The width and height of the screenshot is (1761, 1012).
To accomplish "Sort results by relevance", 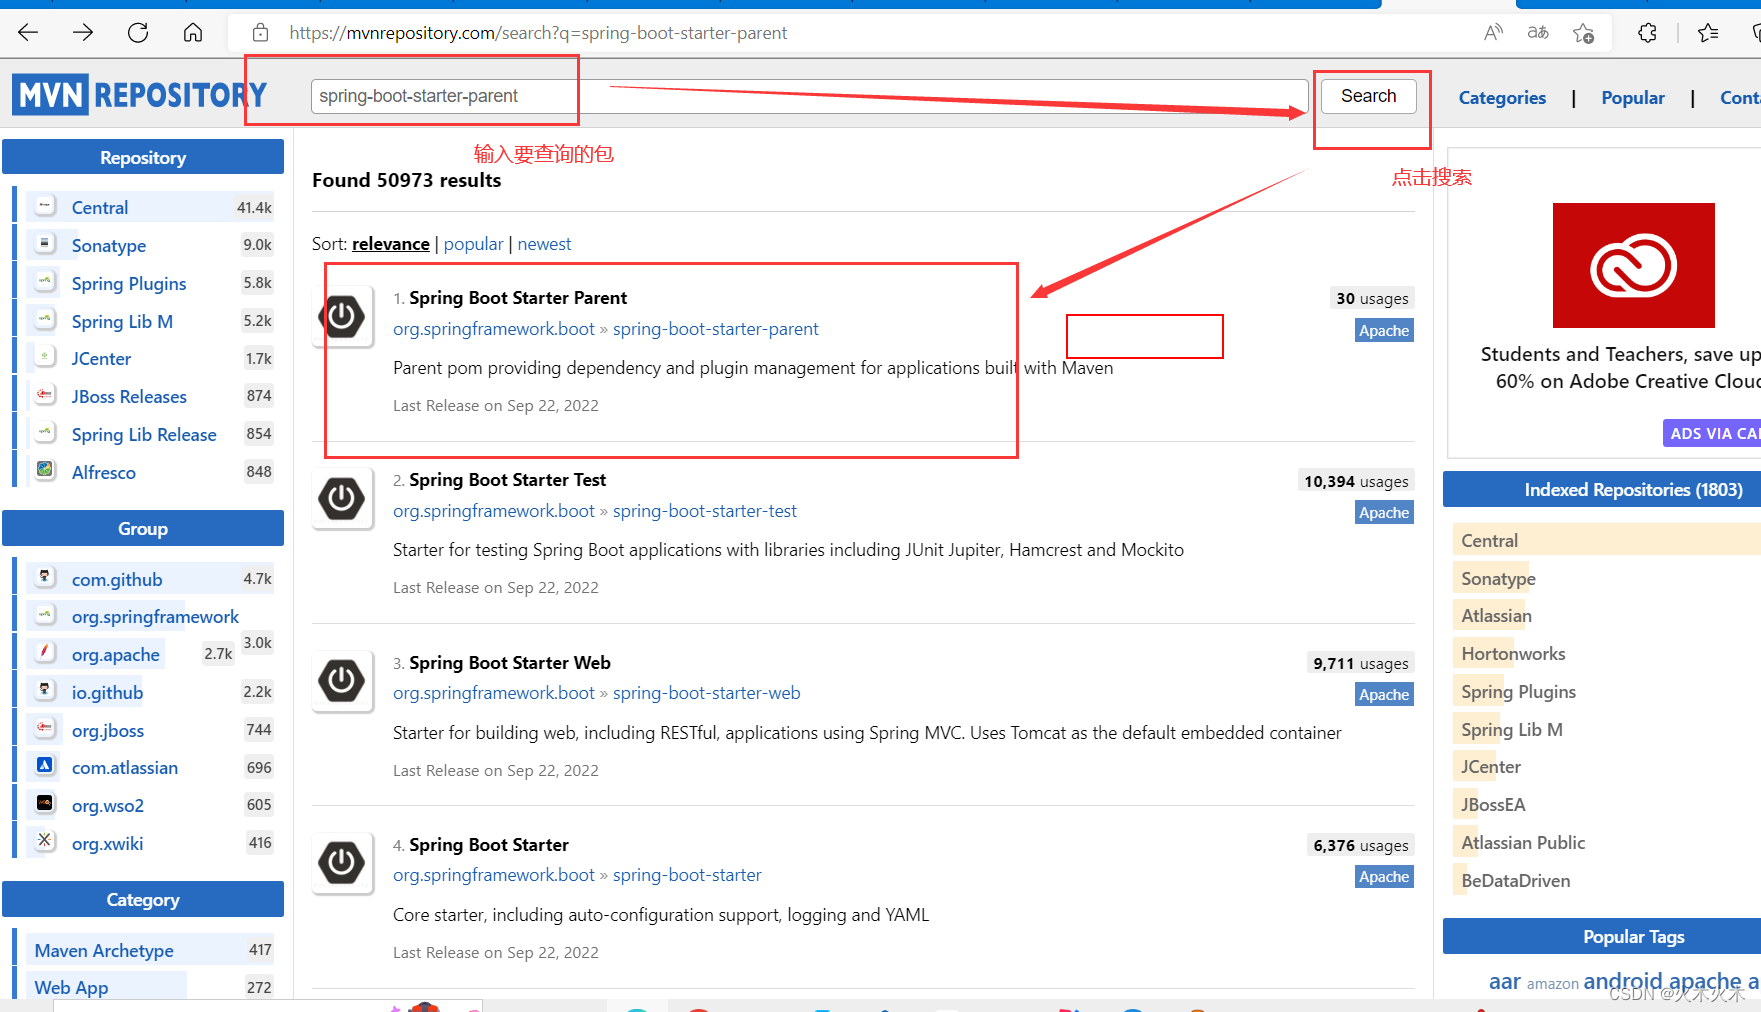I will click(391, 244).
